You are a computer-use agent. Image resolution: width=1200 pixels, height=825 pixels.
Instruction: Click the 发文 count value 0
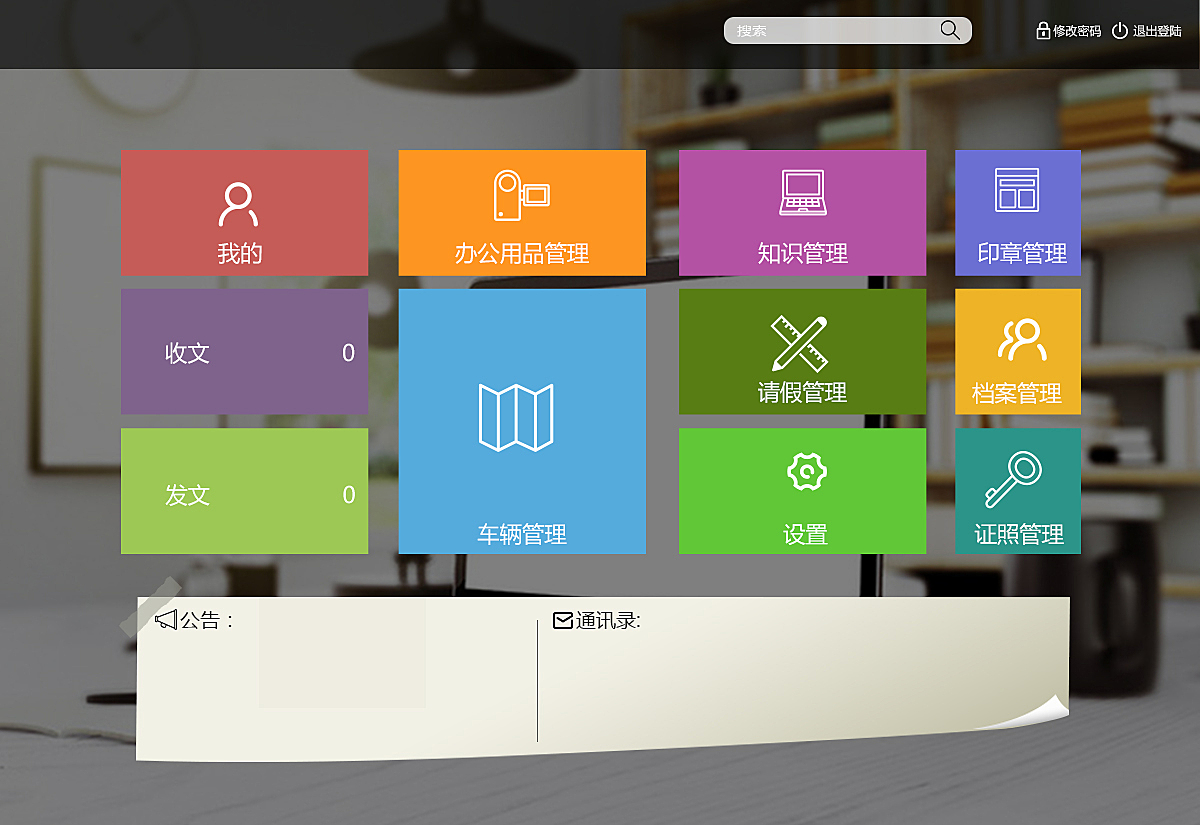pyautogui.click(x=348, y=495)
